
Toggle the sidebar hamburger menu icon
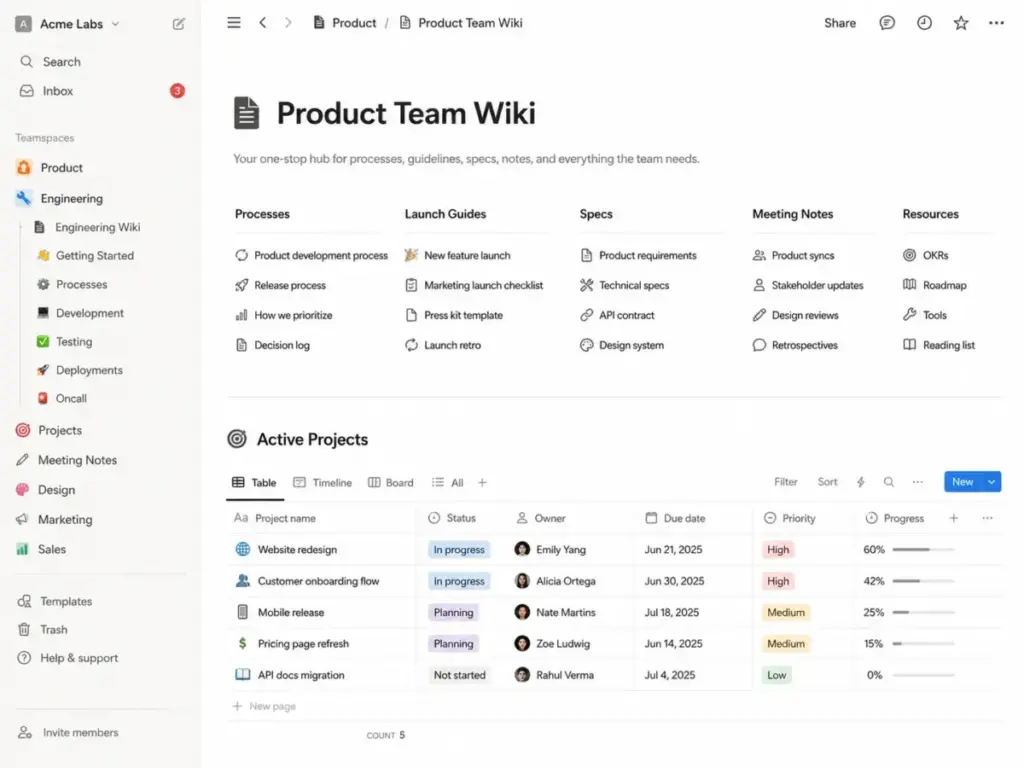234,23
